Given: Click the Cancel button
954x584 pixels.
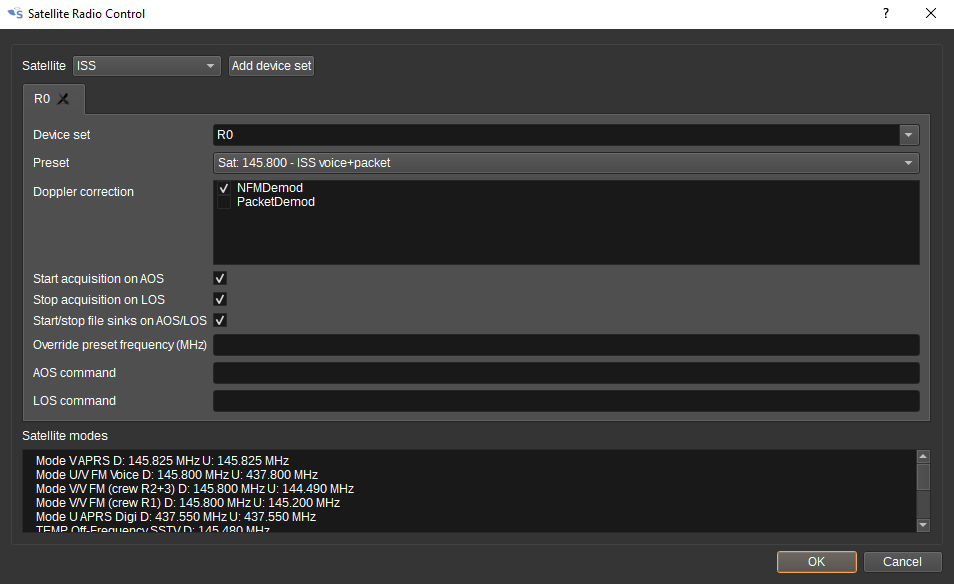Looking at the screenshot, I should click(902, 561).
